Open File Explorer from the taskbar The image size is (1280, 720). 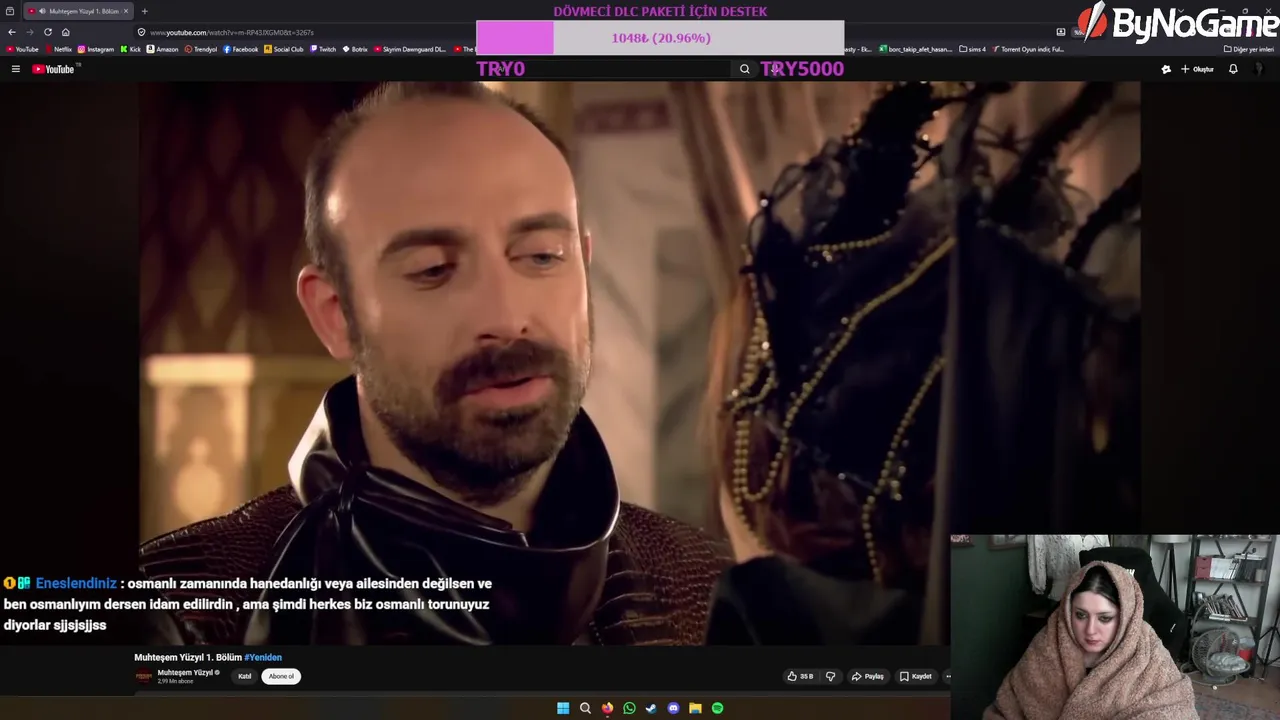pos(695,708)
